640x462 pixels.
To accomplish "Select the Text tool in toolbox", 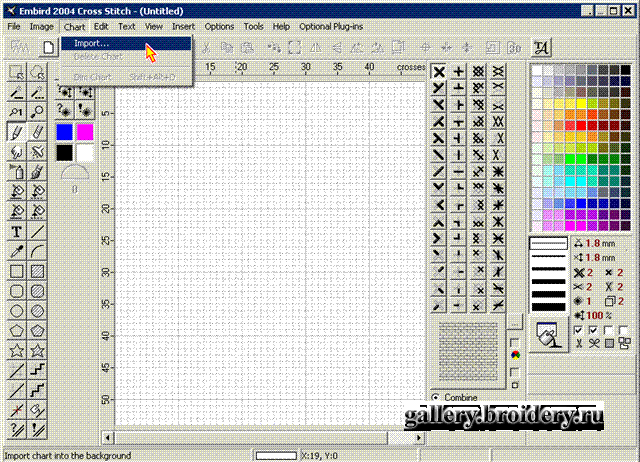I will (x=17, y=231).
